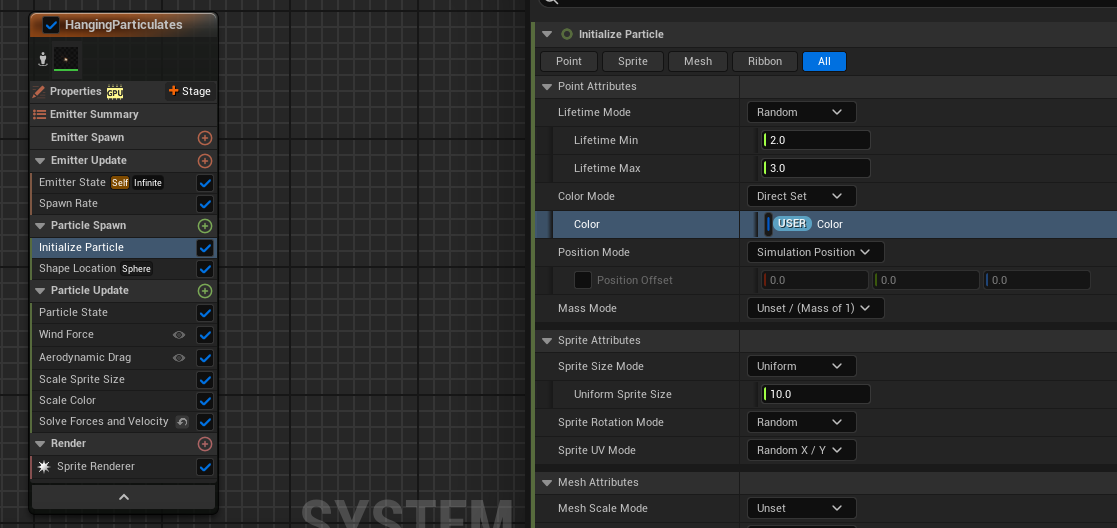Collapse the Emitter Update group
The height and width of the screenshot is (528, 1117).
pos(40,160)
